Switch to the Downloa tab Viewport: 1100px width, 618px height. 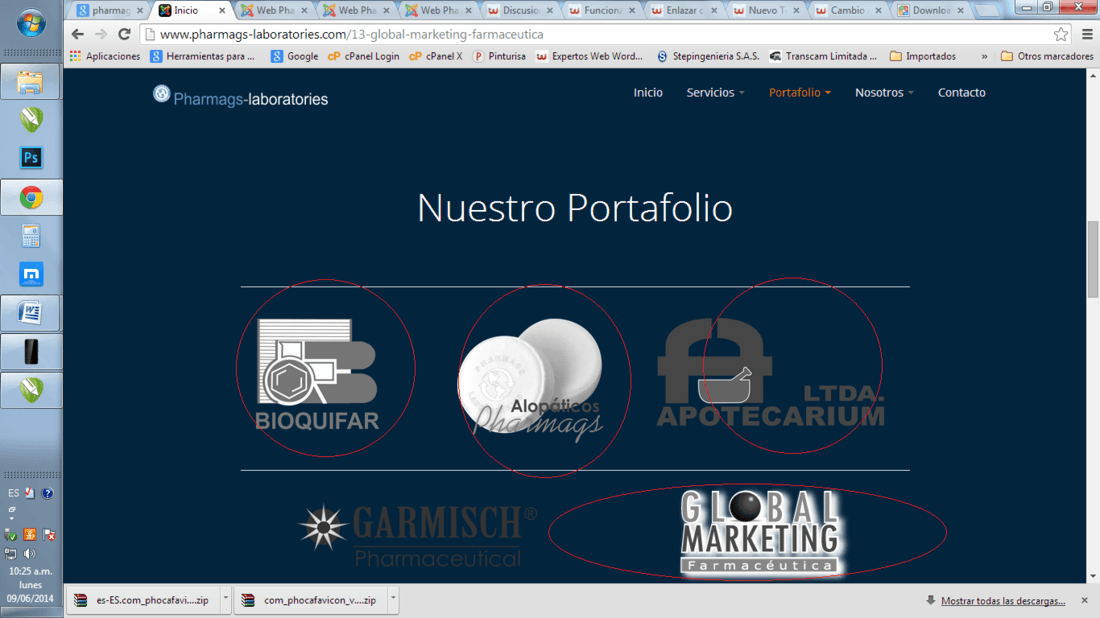(x=930, y=10)
